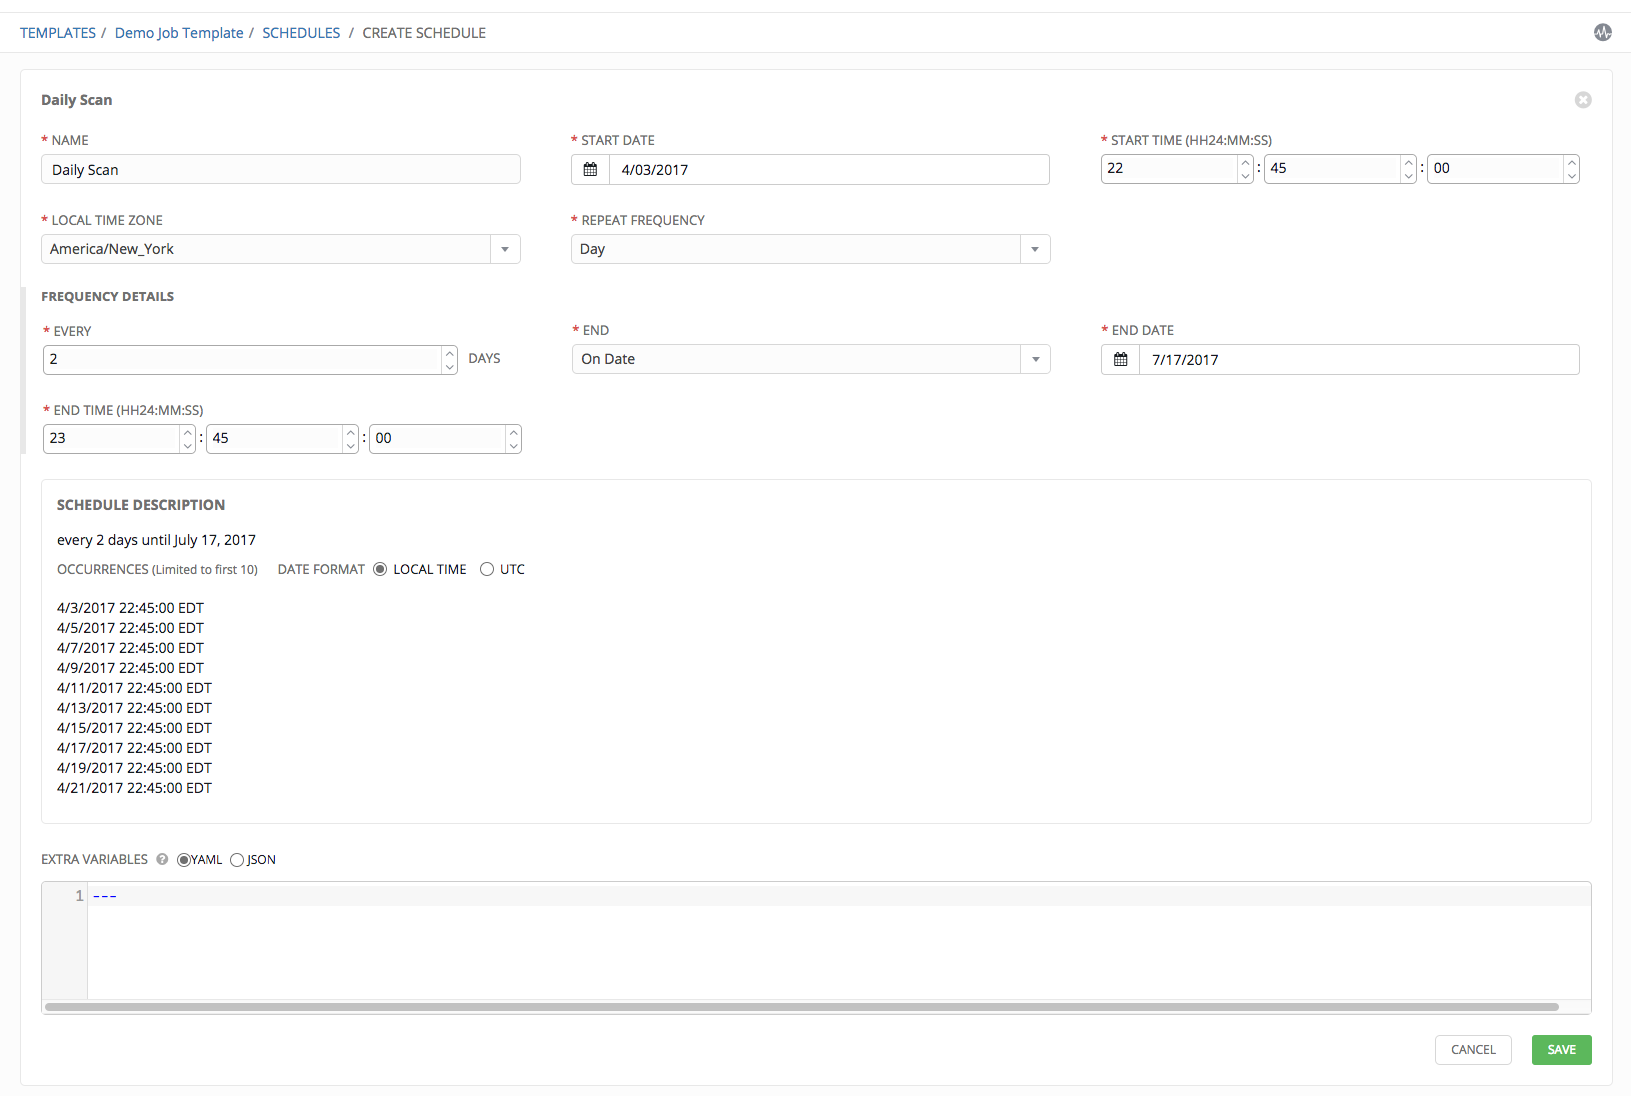Edit the Start Date field

tap(829, 170)
